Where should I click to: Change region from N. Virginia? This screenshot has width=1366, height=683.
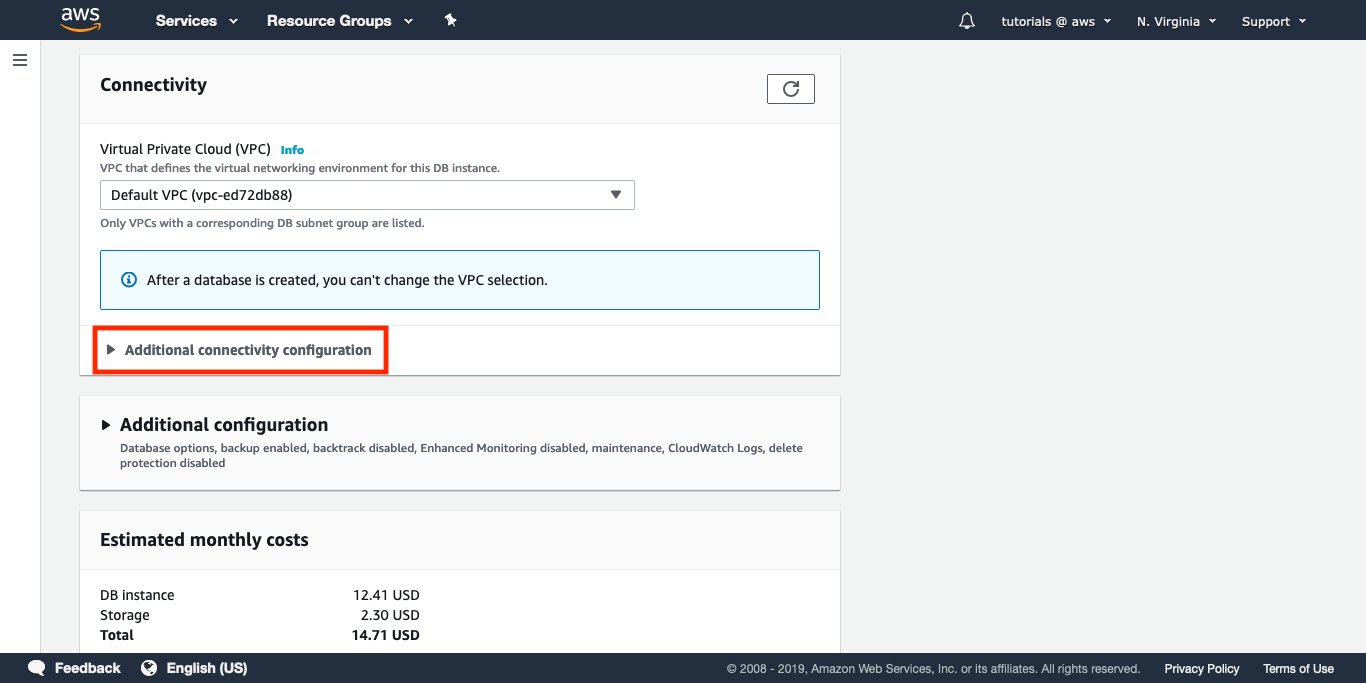coord(1176,21)
